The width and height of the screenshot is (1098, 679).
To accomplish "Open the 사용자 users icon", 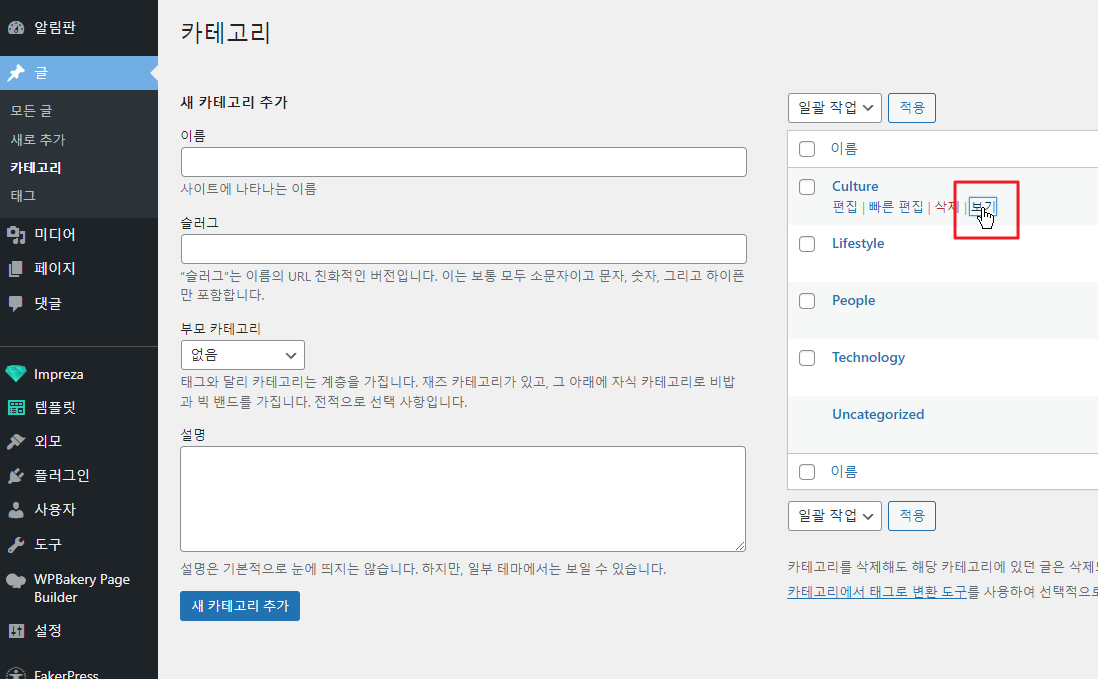I will (16, 510).
